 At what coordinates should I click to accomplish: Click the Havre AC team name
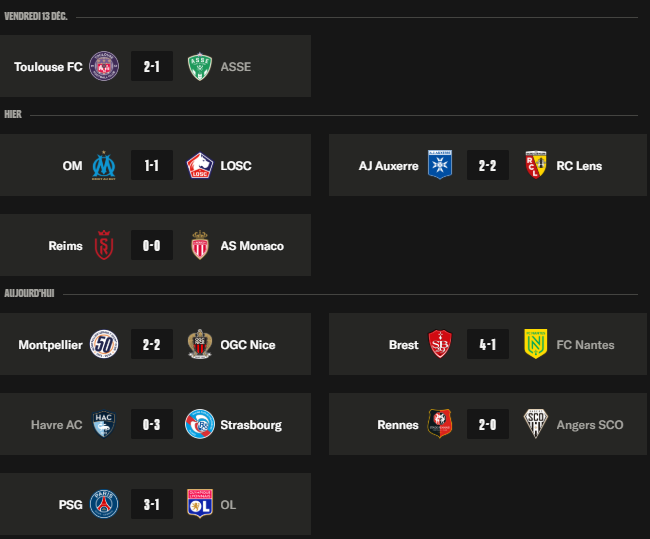point(56,425)
